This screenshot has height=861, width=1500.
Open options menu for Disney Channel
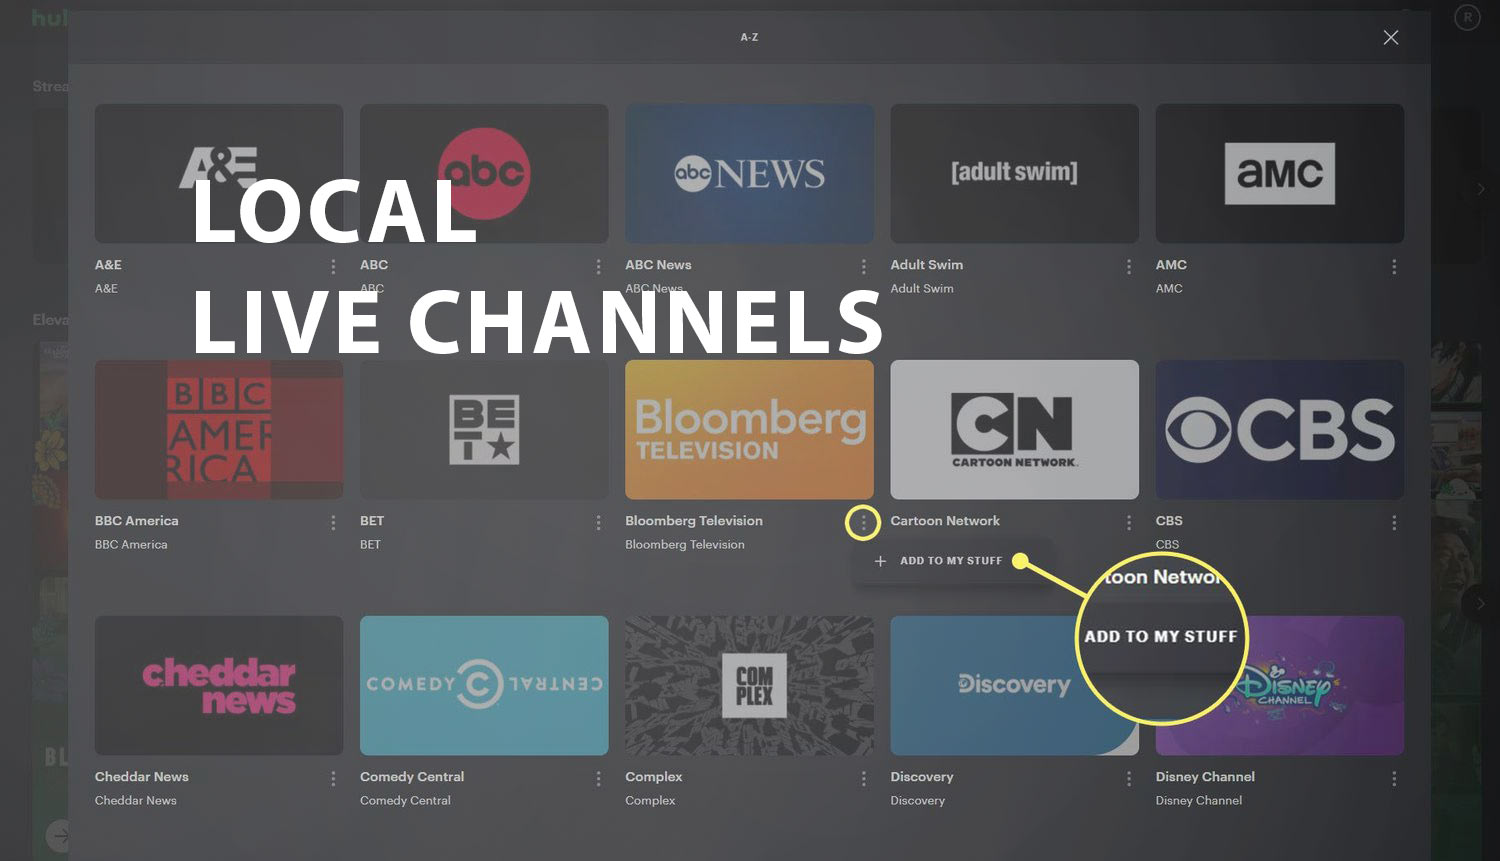coord(1394,778)
